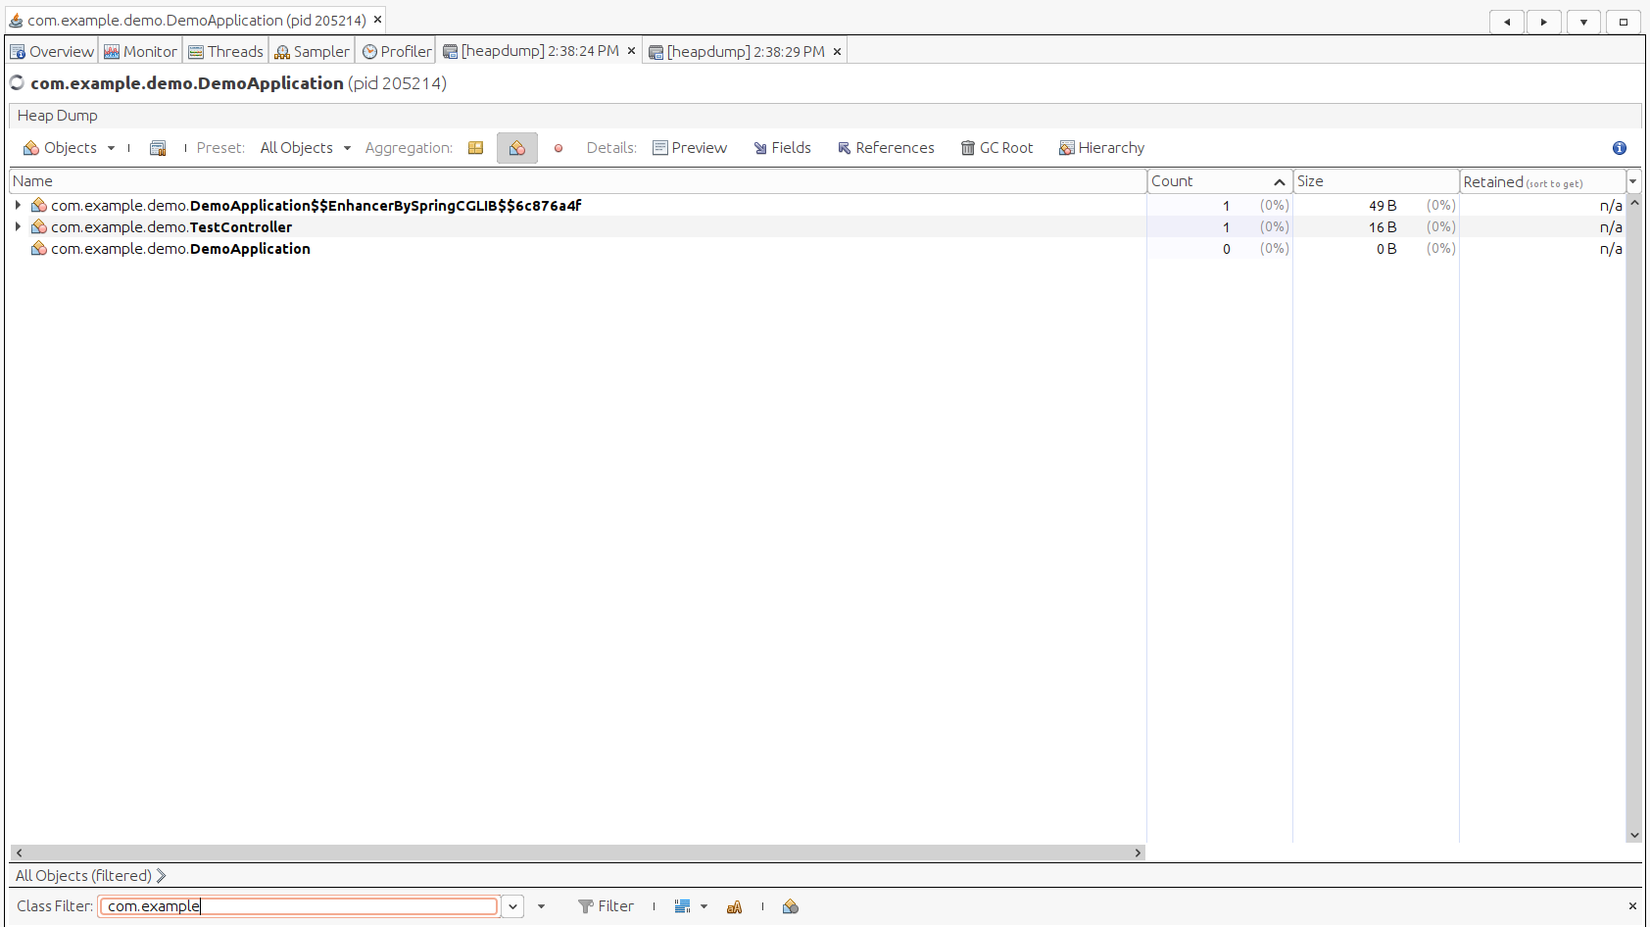
Task: Click the All Objects (filtered) breadcrumb
Action: 83,876
